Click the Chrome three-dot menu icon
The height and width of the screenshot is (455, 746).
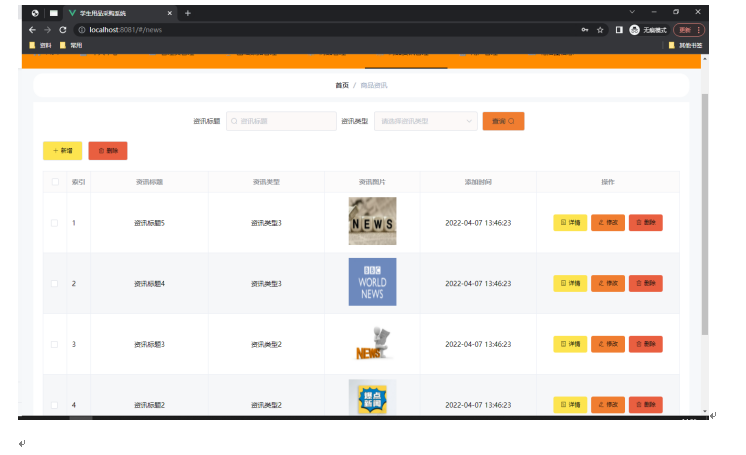coord(698,30)
